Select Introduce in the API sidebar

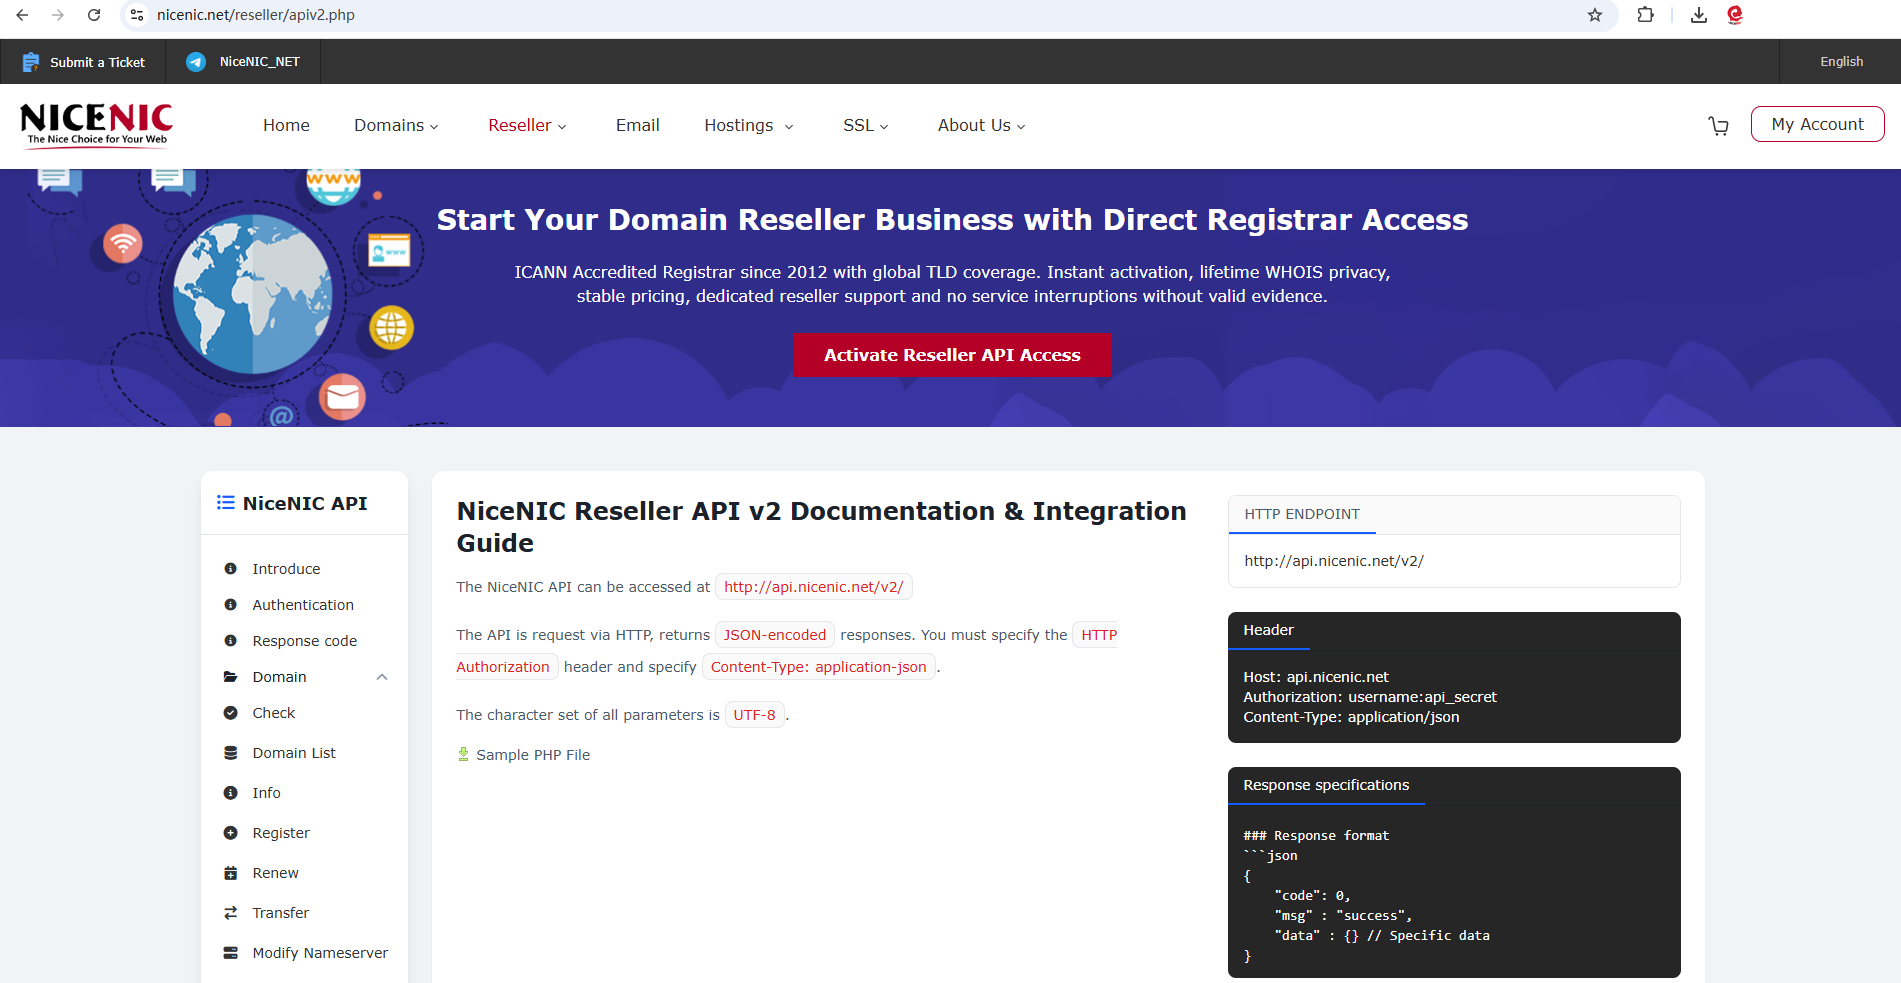[x=286, y=569]
